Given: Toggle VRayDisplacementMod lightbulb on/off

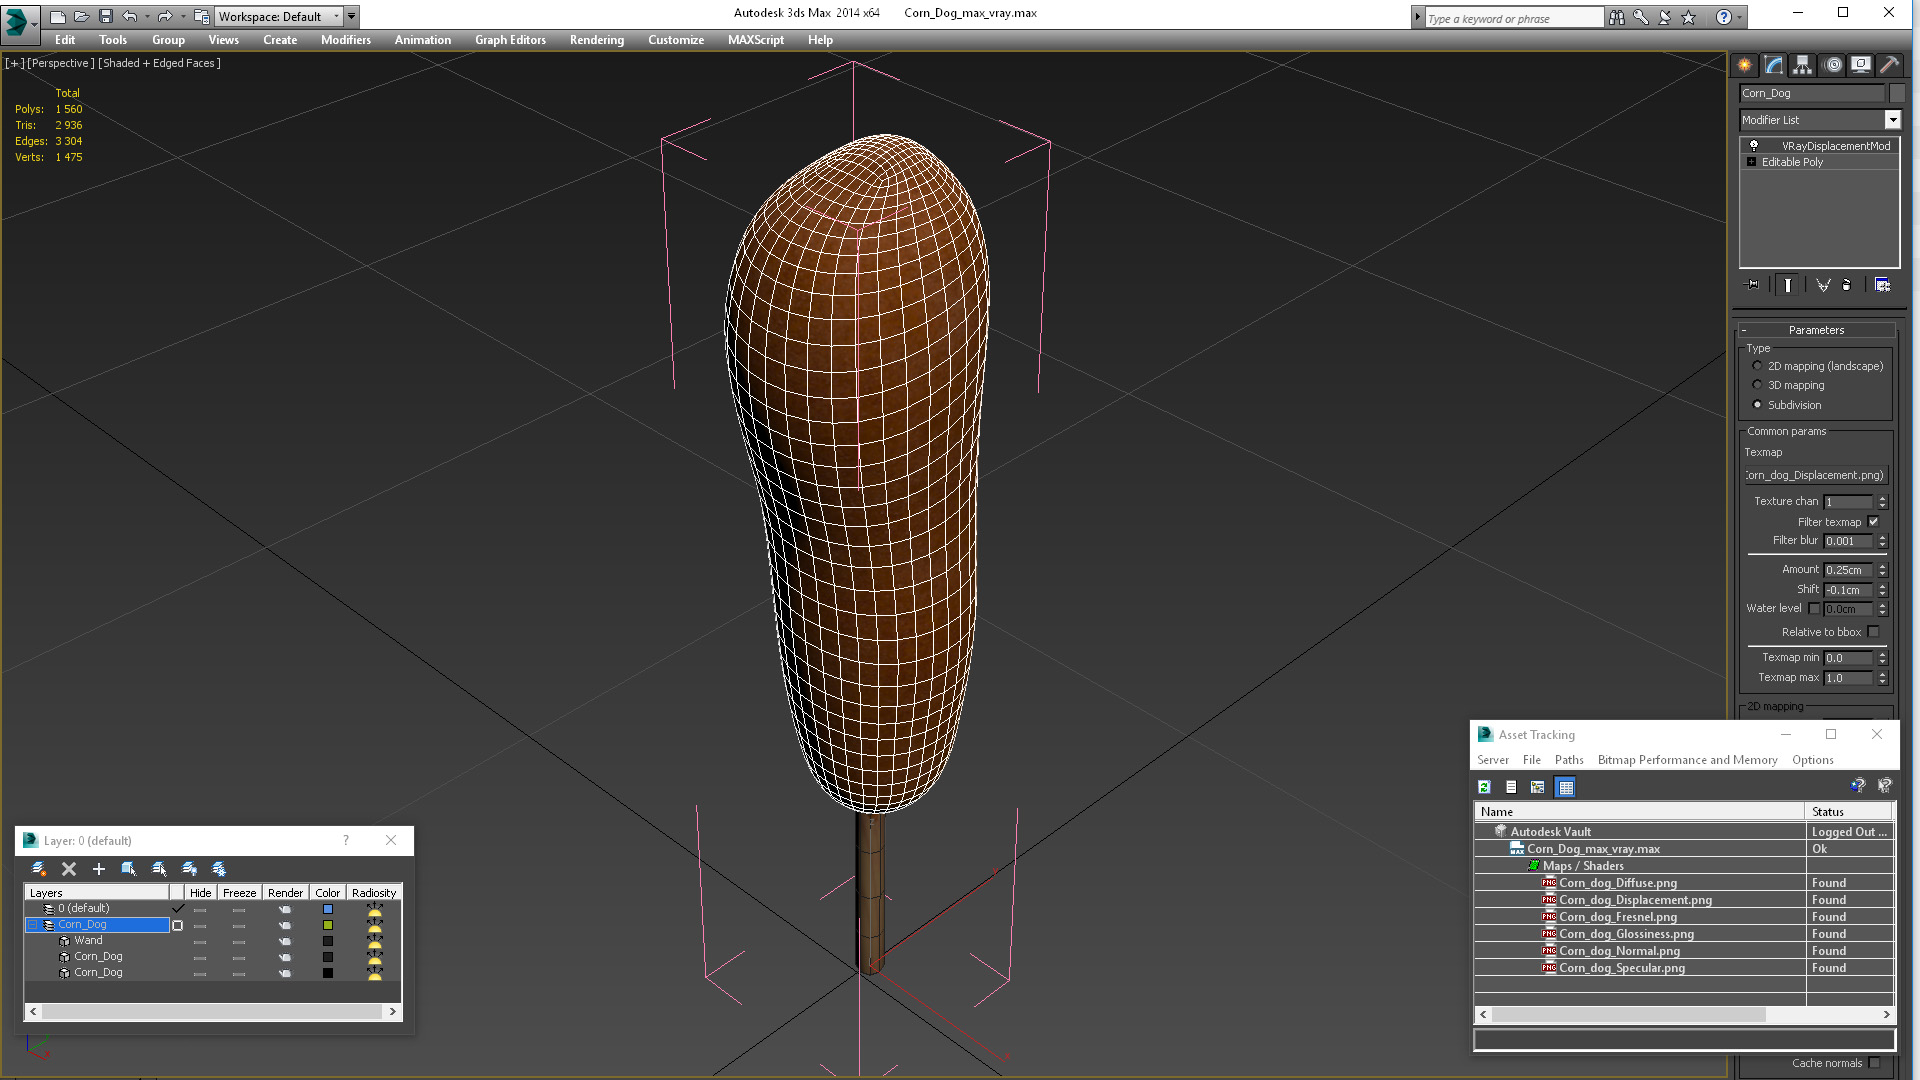Looking at the screenshot, I should point(1753,145).
